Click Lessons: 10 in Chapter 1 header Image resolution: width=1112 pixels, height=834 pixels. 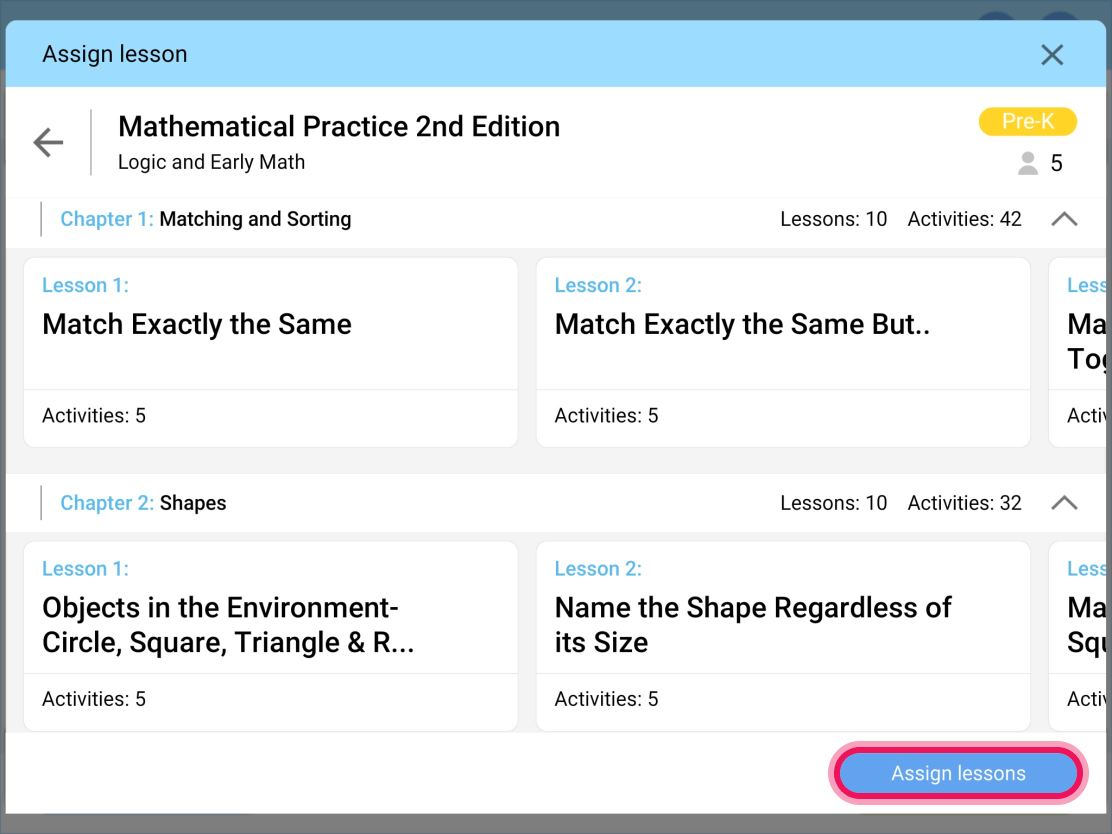833,219
